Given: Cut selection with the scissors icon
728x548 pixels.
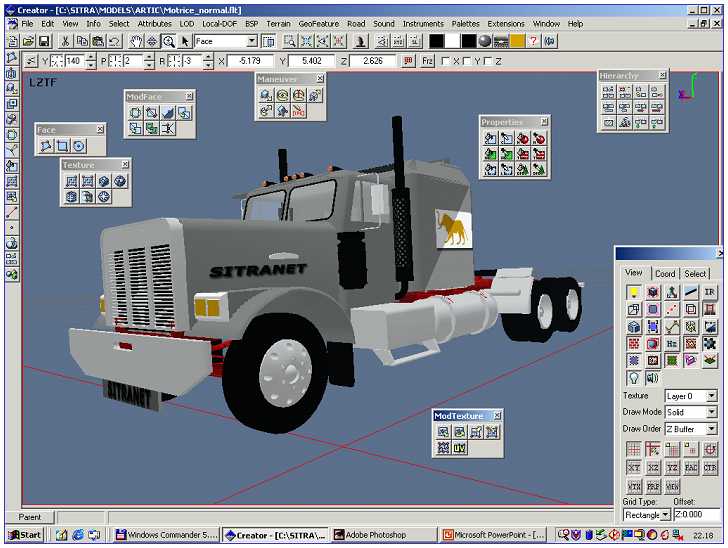Looking at the screenshot, I should [x=65, y=41].
